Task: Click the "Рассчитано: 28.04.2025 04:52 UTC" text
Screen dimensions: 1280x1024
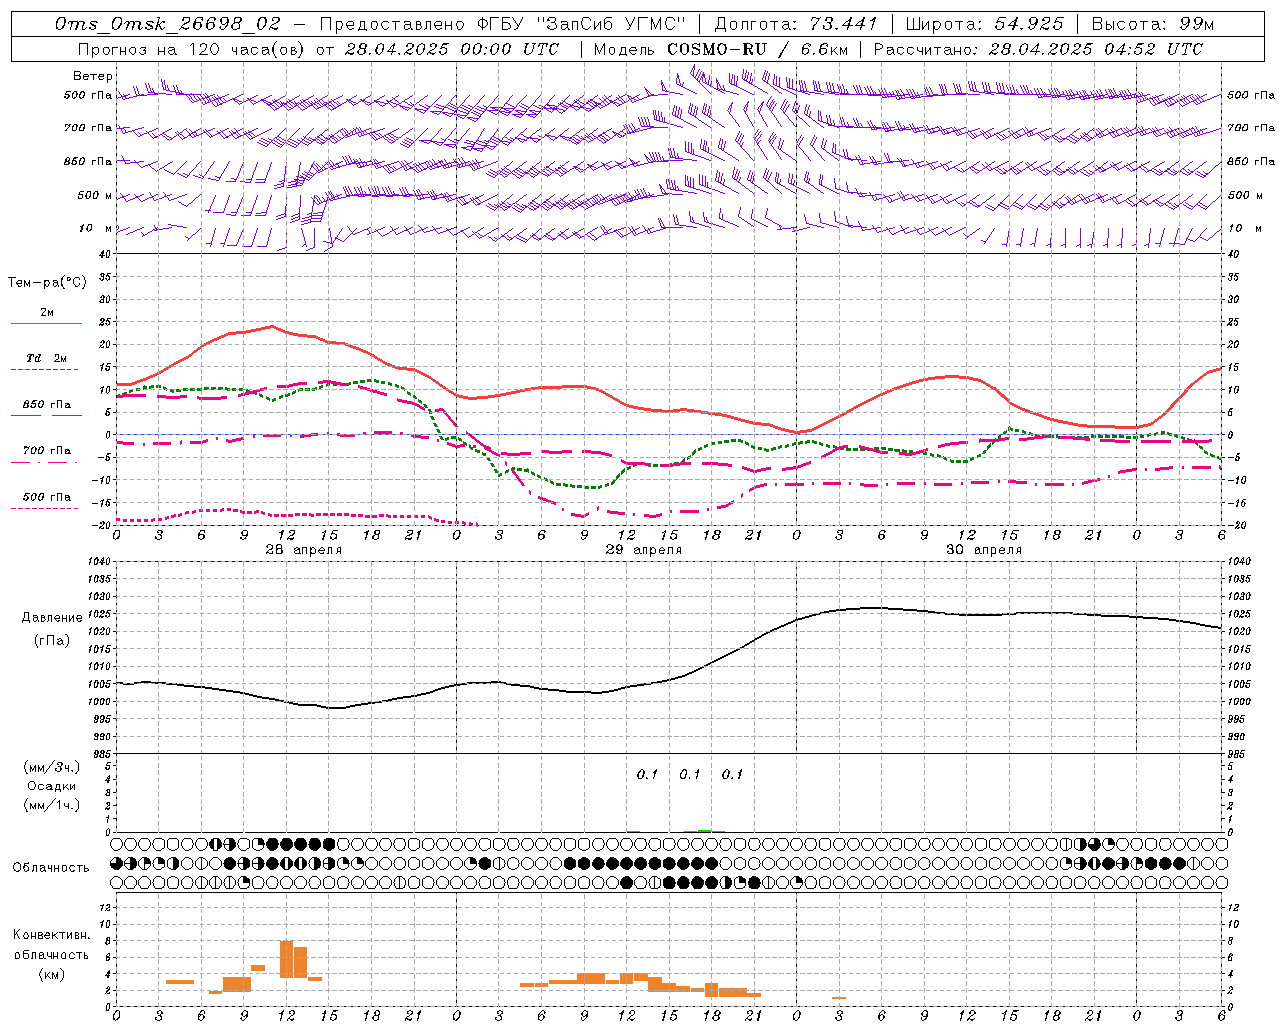Action: coord(1038,49)
